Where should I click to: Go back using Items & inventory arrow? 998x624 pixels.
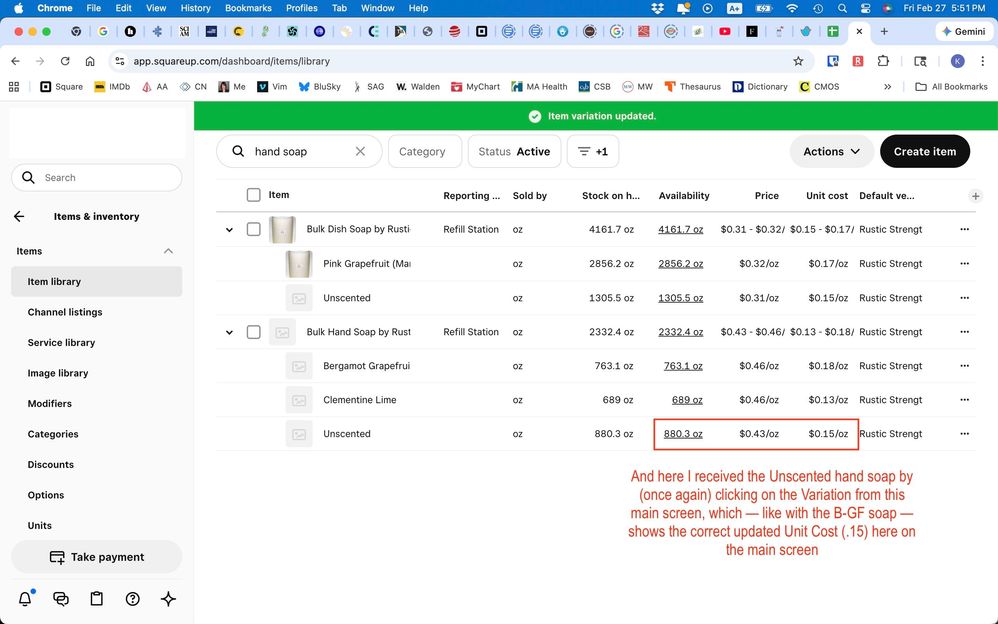click(19, 216)
